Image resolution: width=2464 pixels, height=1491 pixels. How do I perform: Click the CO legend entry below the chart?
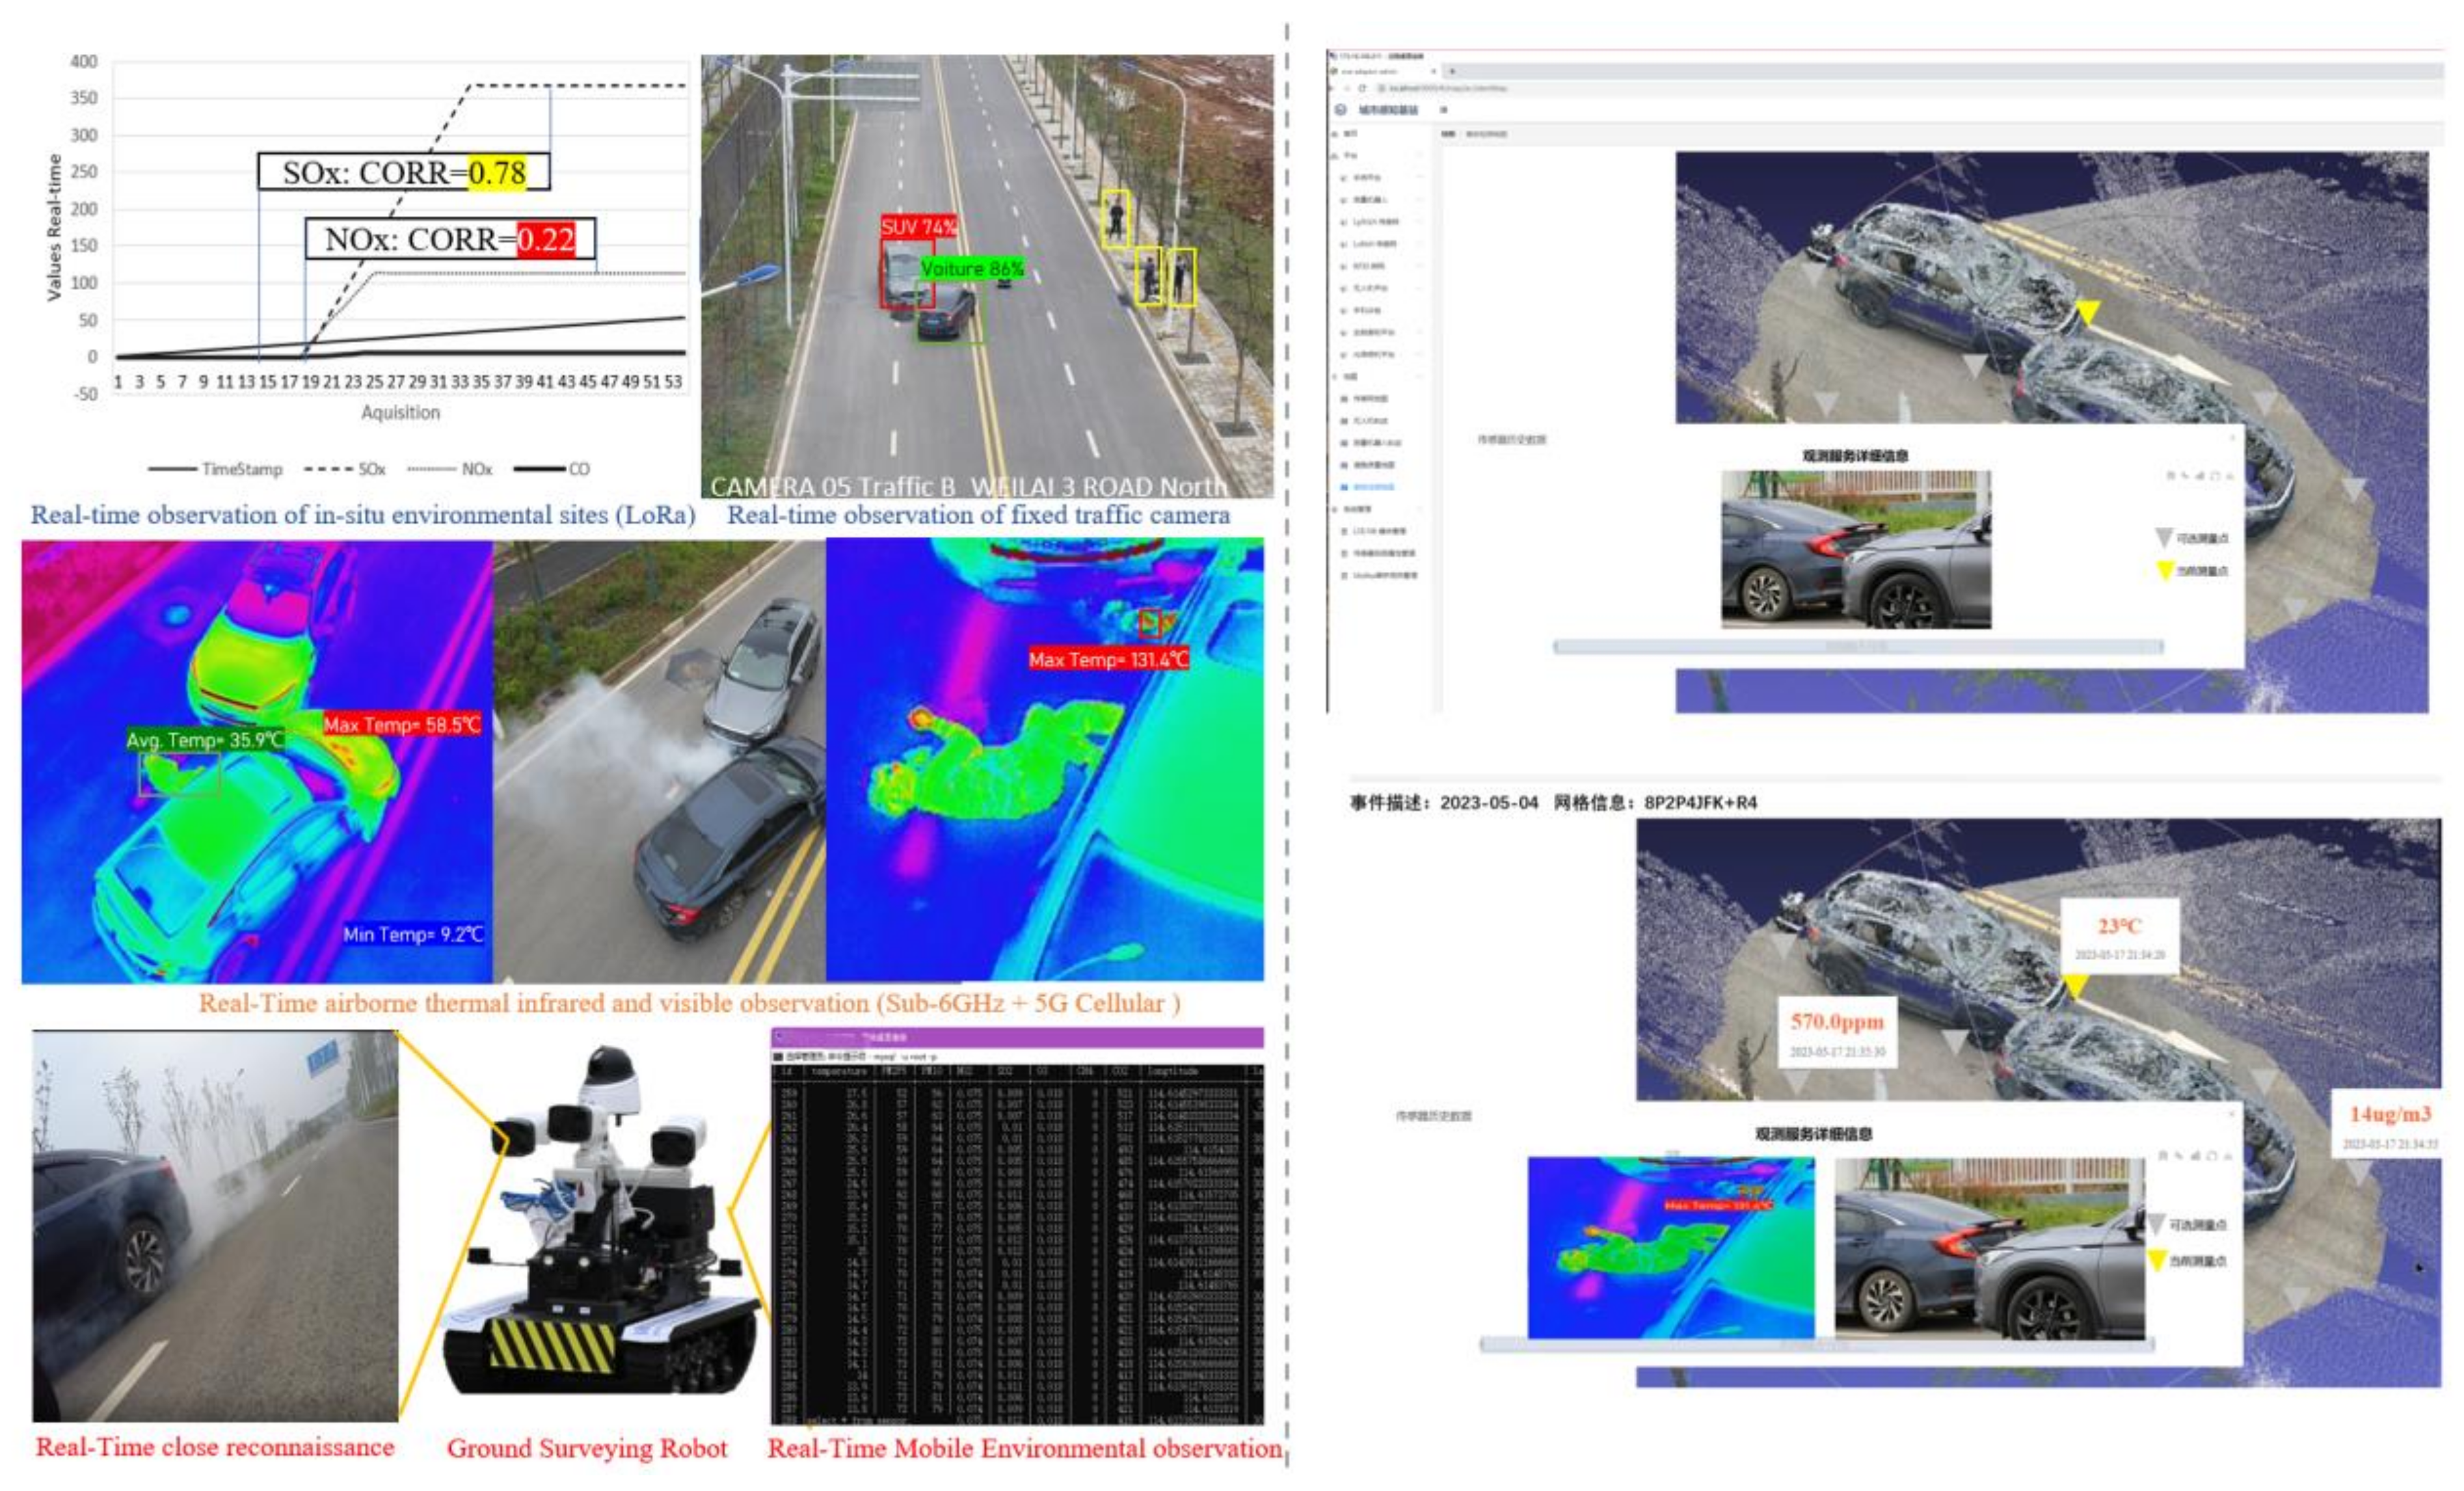pyautogui.click(x=552, y=469)
